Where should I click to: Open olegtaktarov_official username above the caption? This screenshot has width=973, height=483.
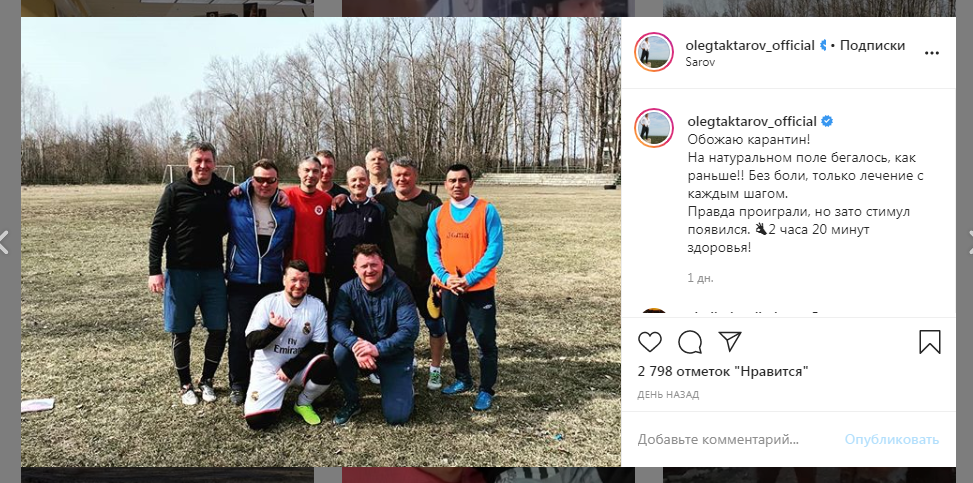tap(753, 121)
